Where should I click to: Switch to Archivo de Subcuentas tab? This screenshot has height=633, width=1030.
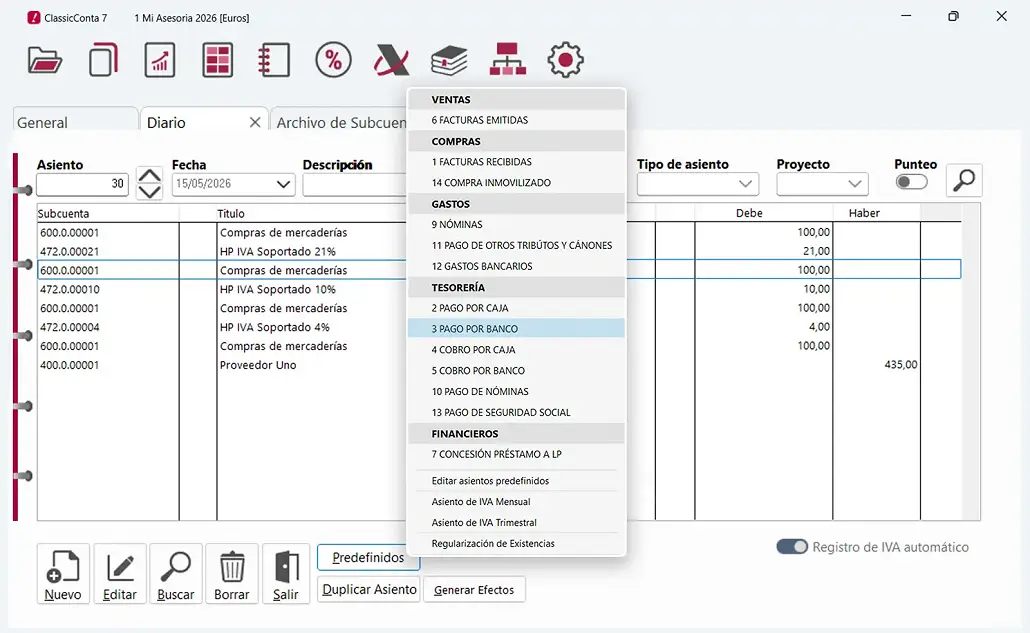tap(341, 122)
